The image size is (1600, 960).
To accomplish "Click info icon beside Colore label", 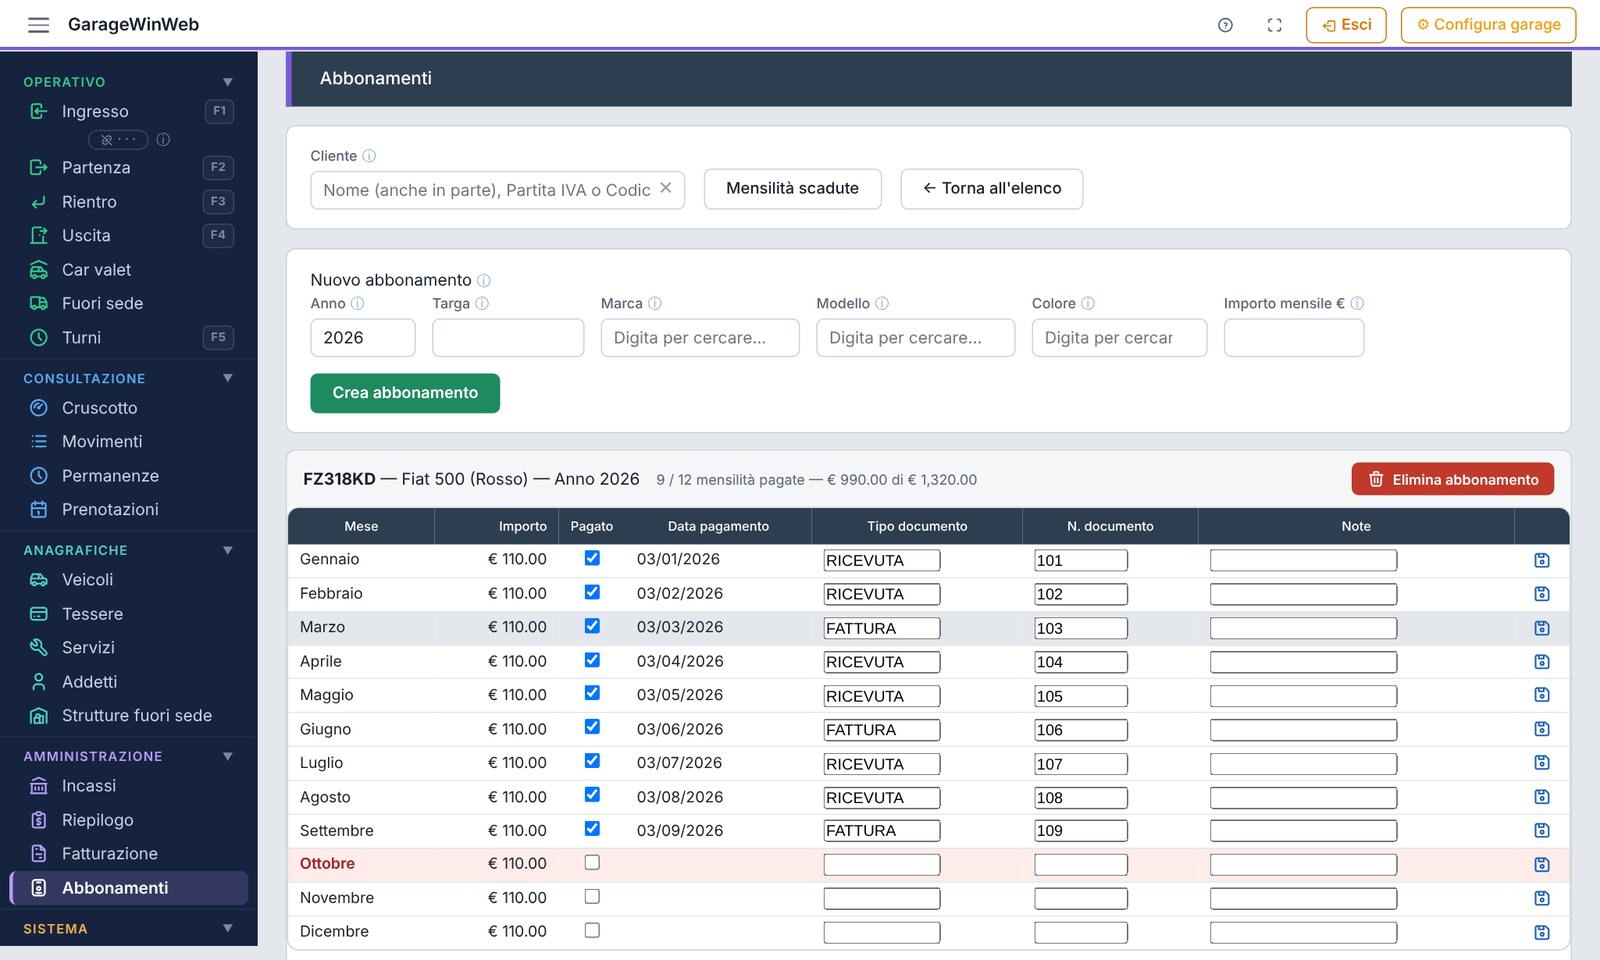I will pyautogui.click(x=1088, y=303).
